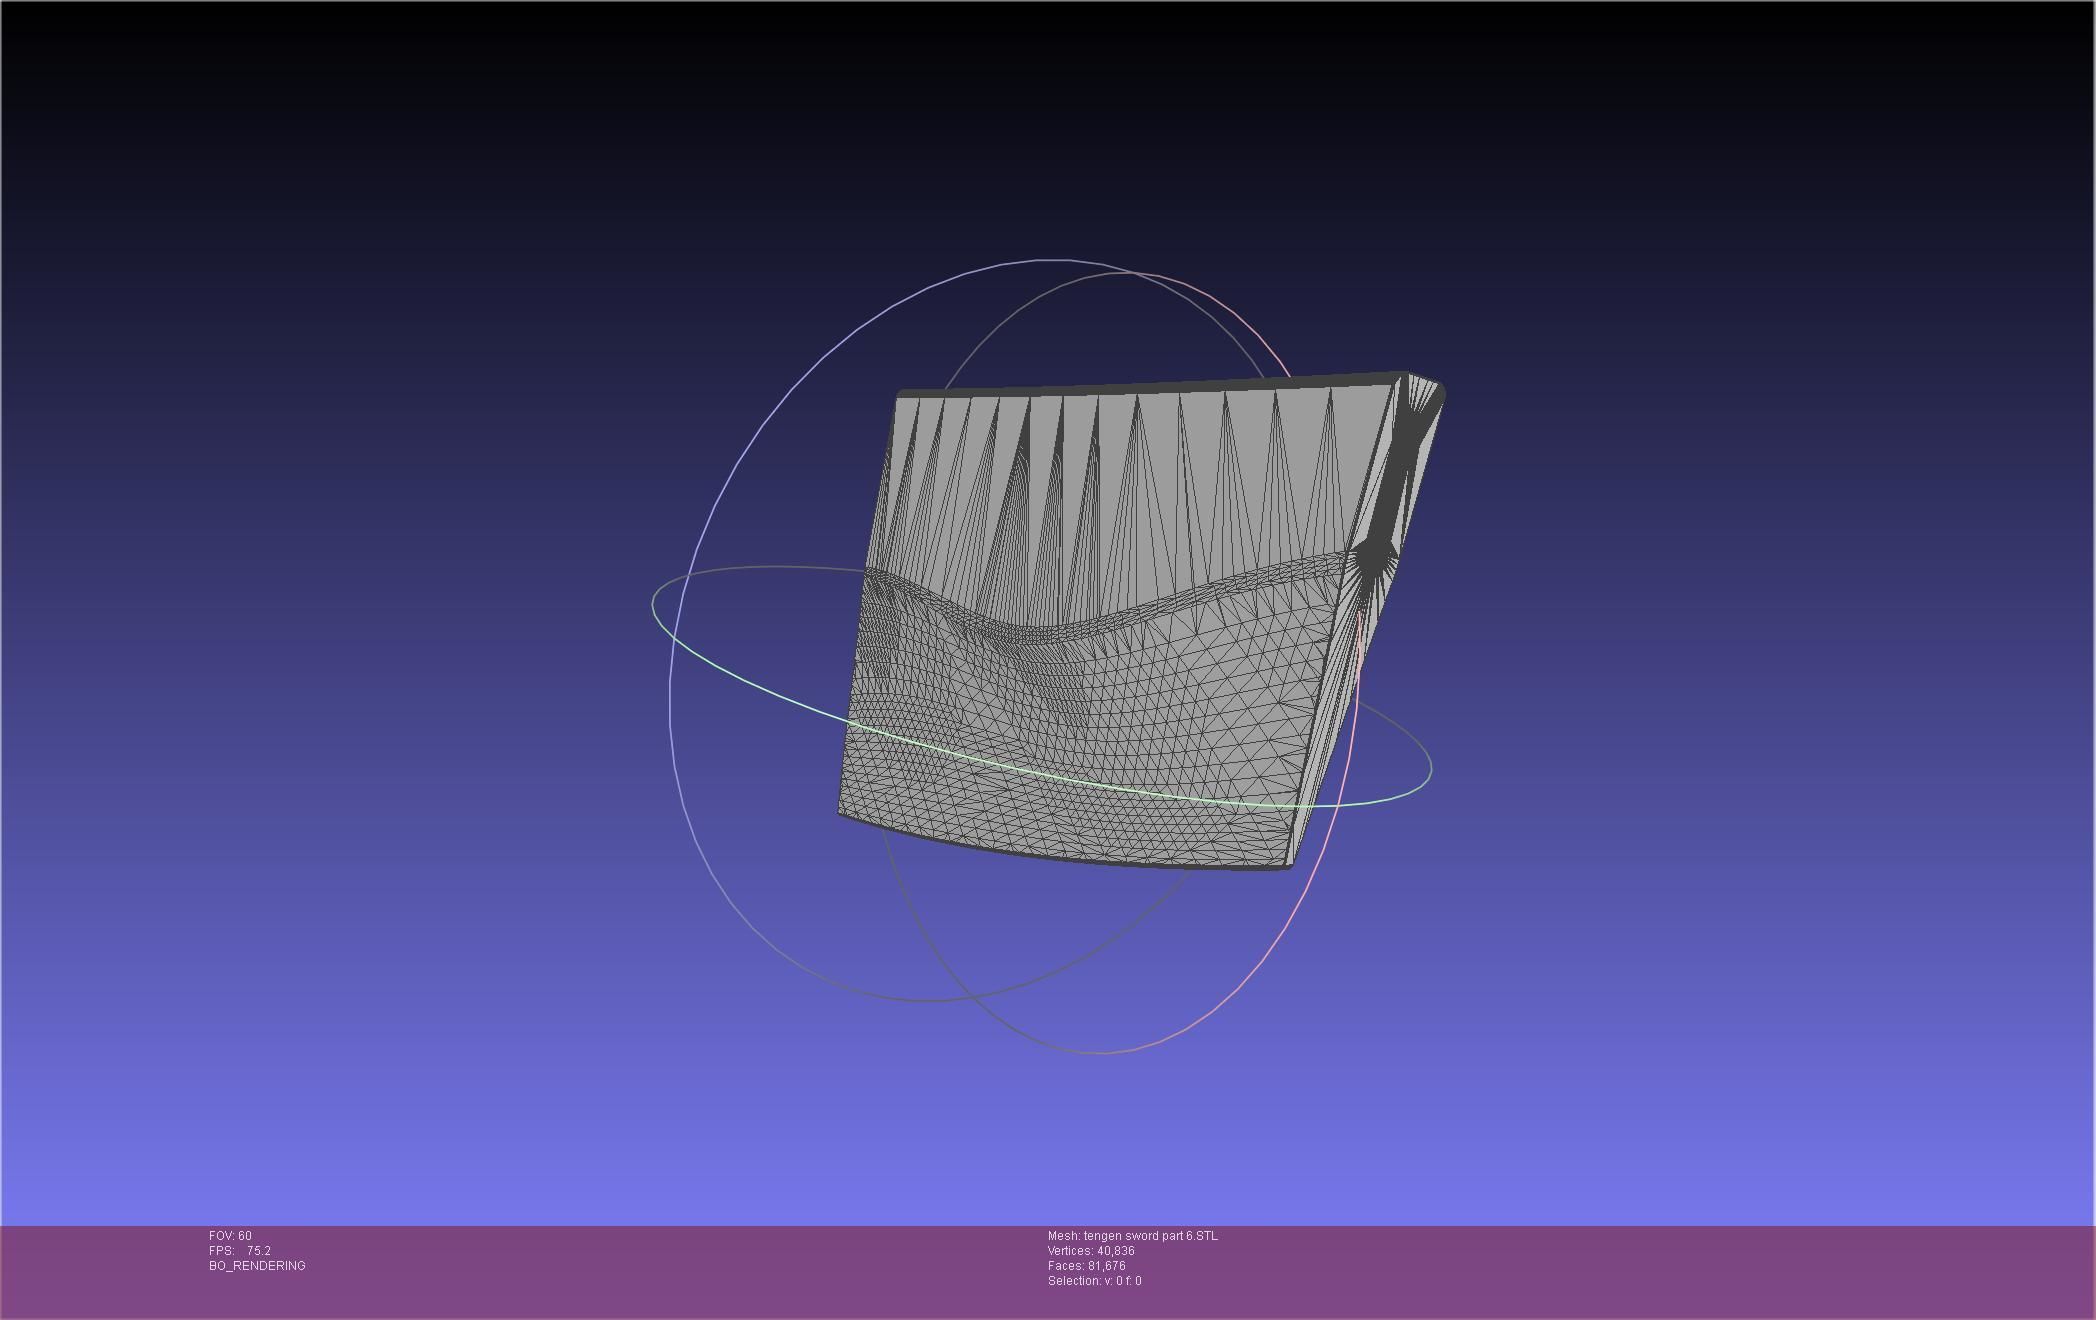This screenshot has height=1320, width=2096.
Task: Click the Selection: v: 0 f: 0 text
Action: pos(1094,1281)
